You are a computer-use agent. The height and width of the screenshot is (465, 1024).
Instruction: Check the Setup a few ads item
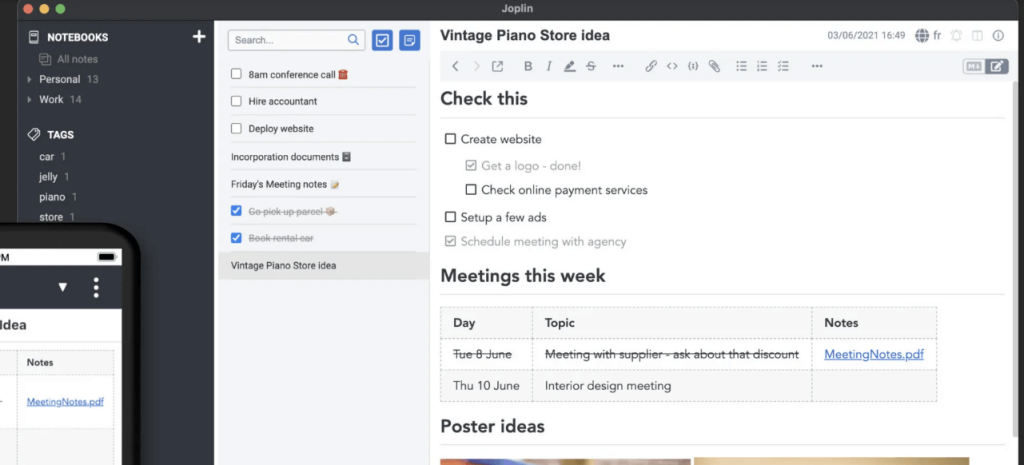(x=450, y=217)
